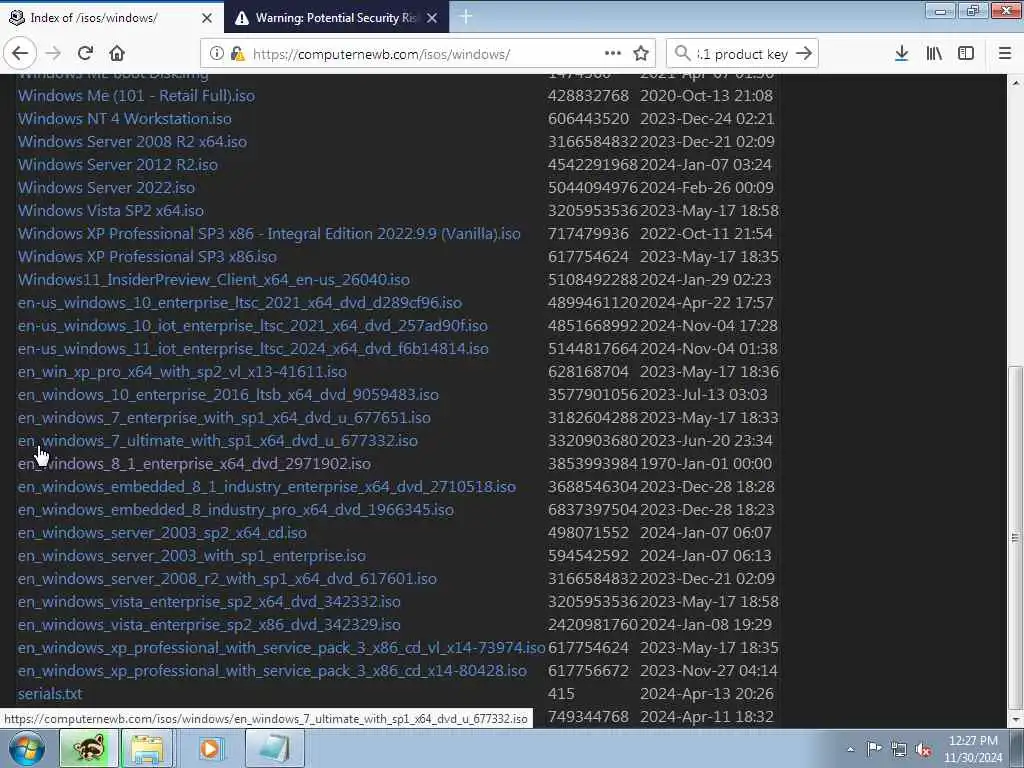Image resolution: width=1024 pixels, height=768 pixels.
Task: Open the file explorer taskbar icon
Action: (148, 748)
